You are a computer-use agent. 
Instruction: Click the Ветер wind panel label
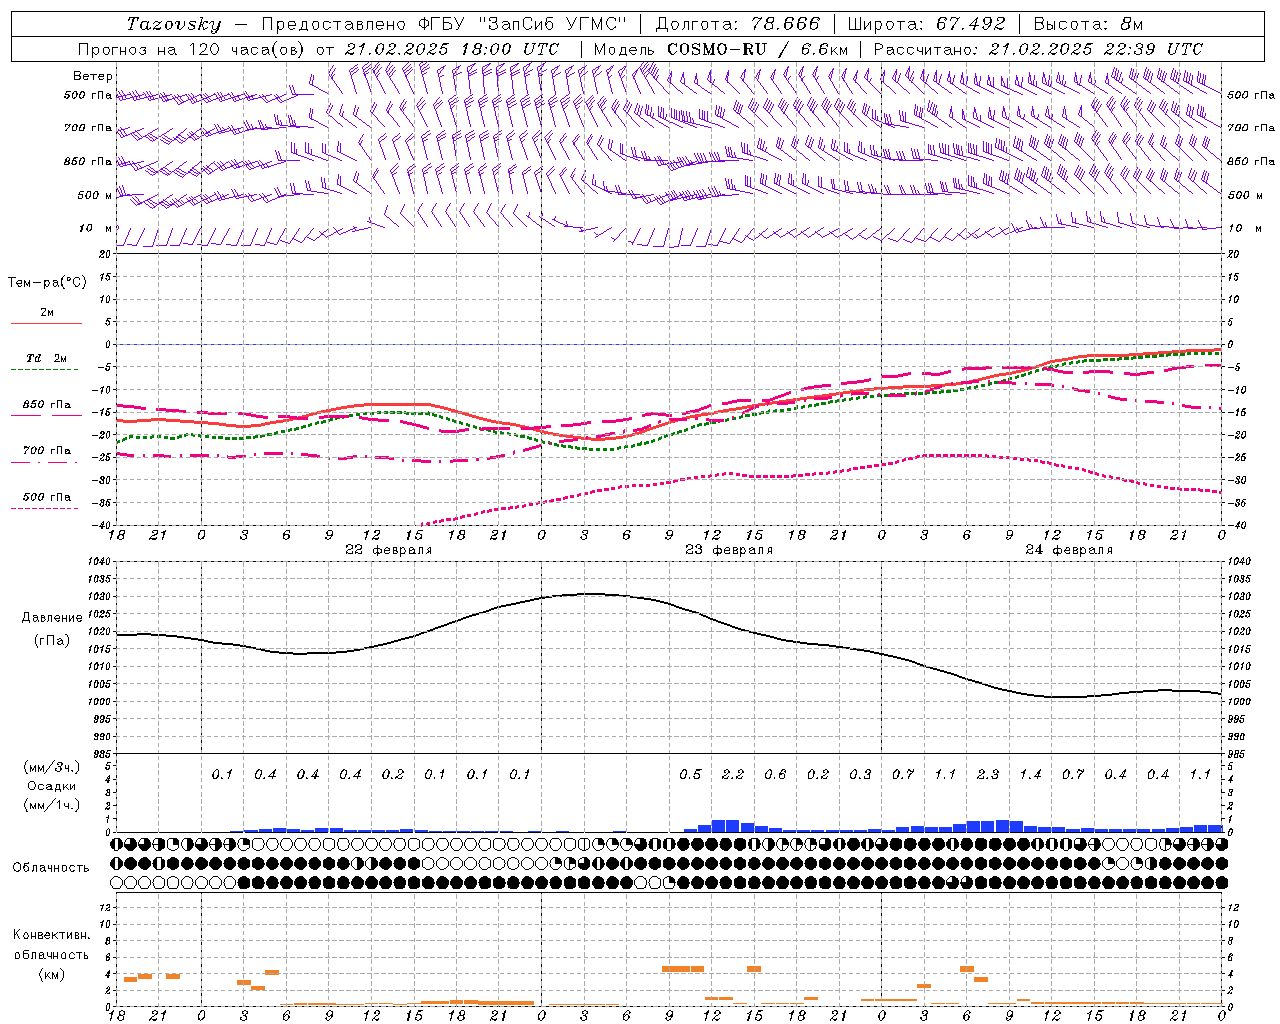coord(93,76)
